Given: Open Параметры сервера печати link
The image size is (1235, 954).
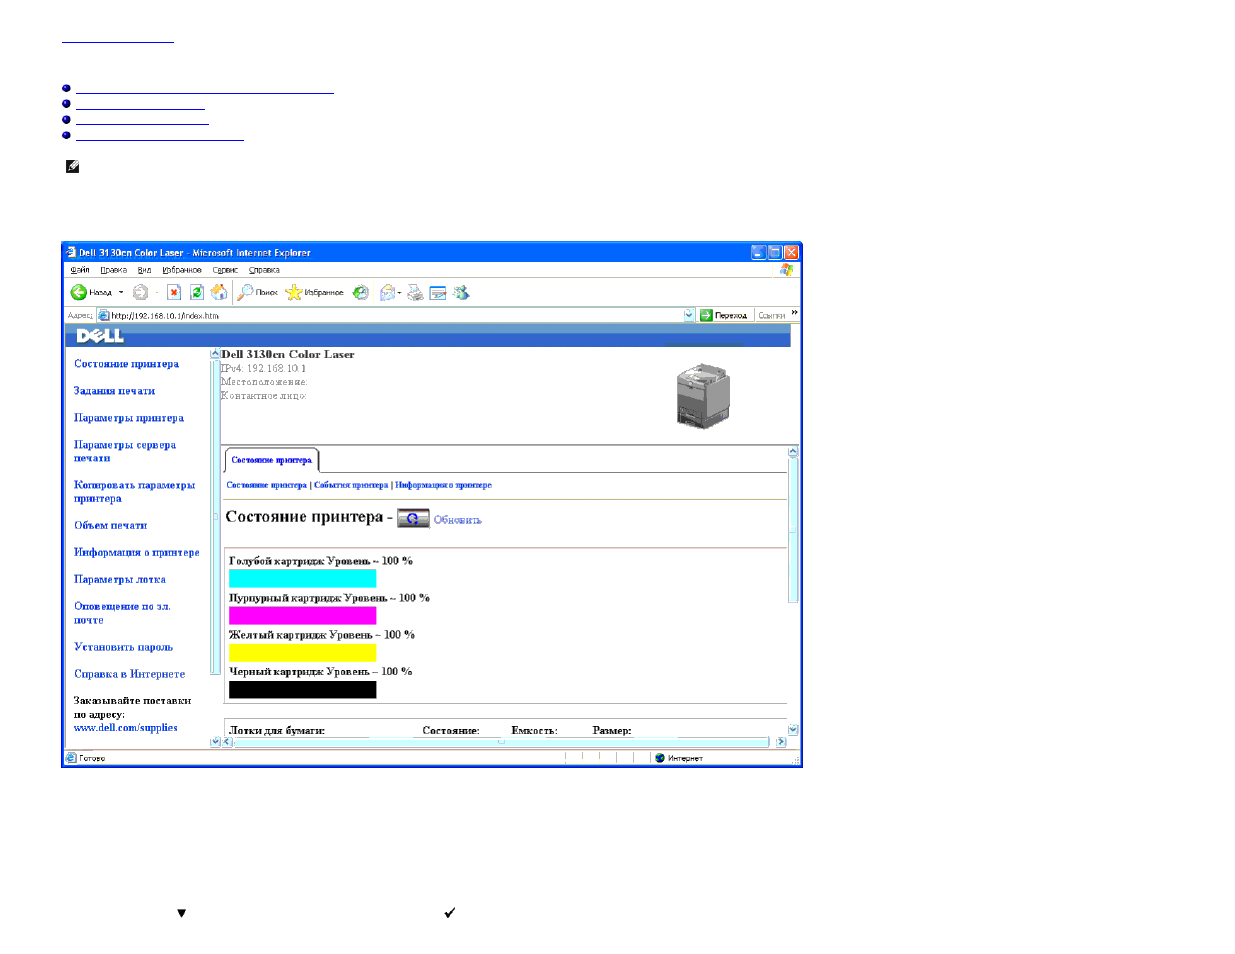Looking at the screenshot, I should pyautogui.click(x=125, y=451).
